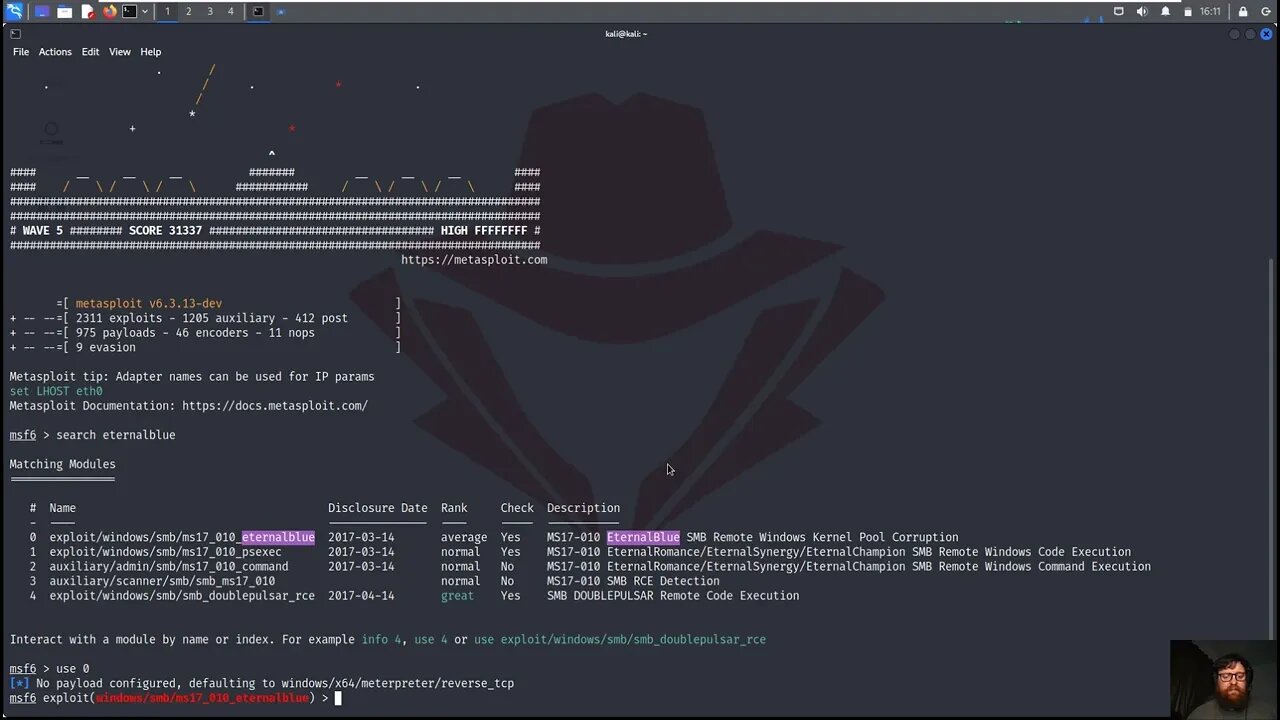Click auxiliary/scanner/smb/smb_ms17_010 module name
The image size is (1280, 720).
click(162, 581)
